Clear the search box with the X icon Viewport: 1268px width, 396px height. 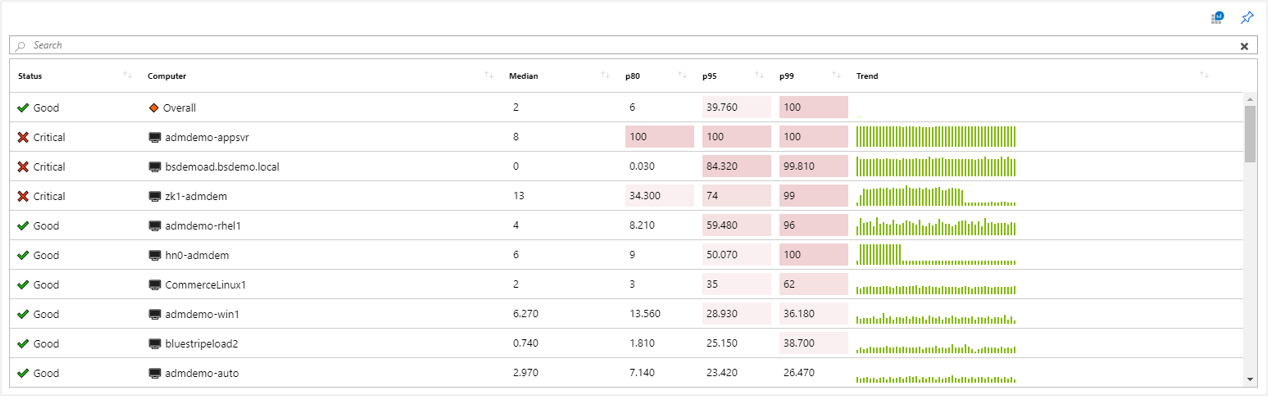(1244, 46)
